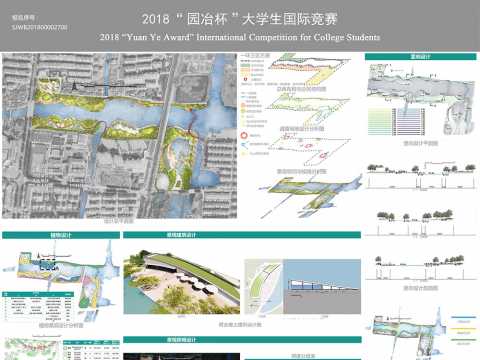
Task: Select the second exploded axonometric layer diagram
Action: click(309, 109)
